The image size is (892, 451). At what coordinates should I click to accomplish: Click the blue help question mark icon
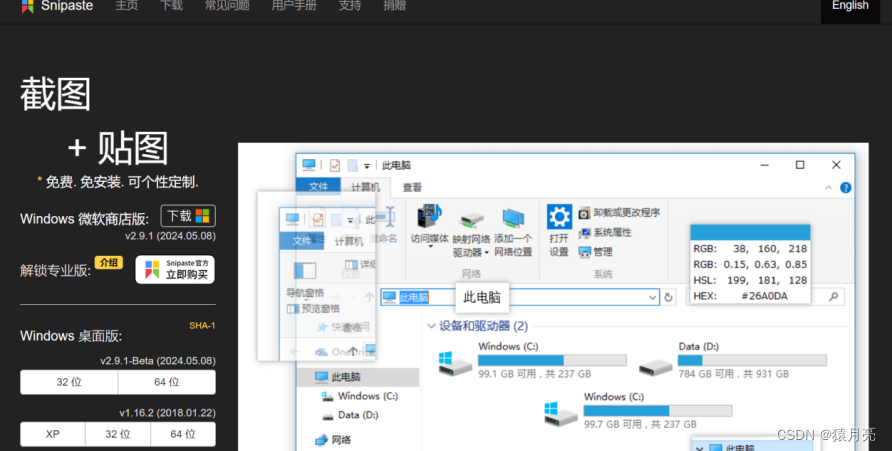point(846,188)
